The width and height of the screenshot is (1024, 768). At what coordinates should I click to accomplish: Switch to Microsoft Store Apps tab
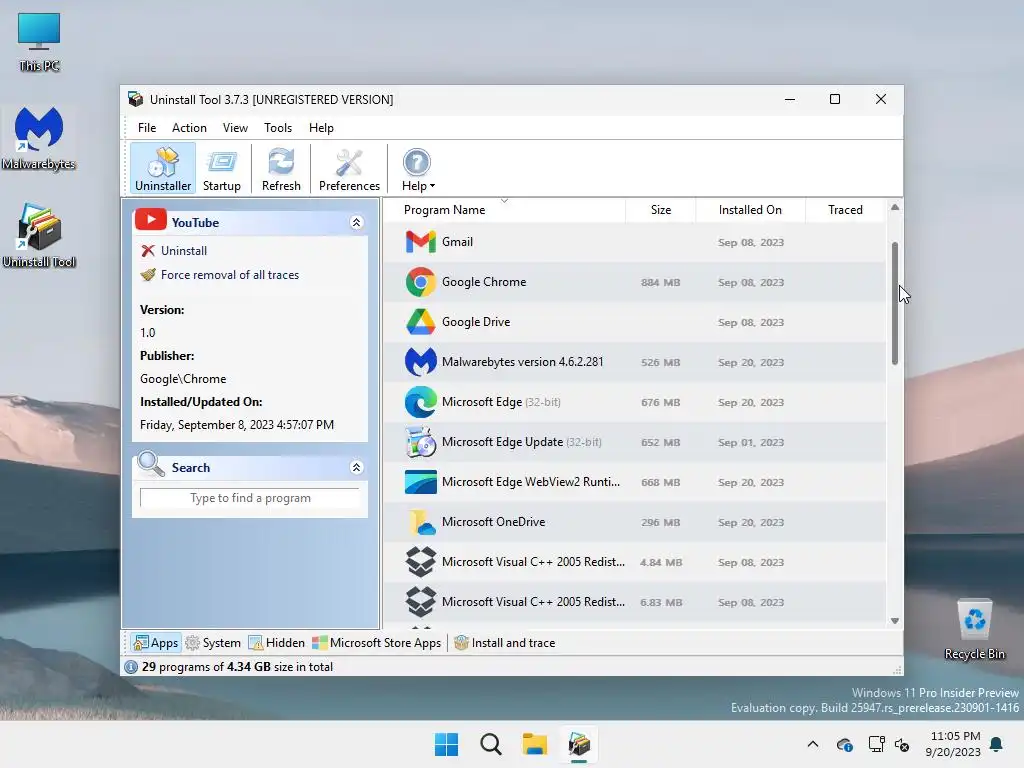[377, 643]
